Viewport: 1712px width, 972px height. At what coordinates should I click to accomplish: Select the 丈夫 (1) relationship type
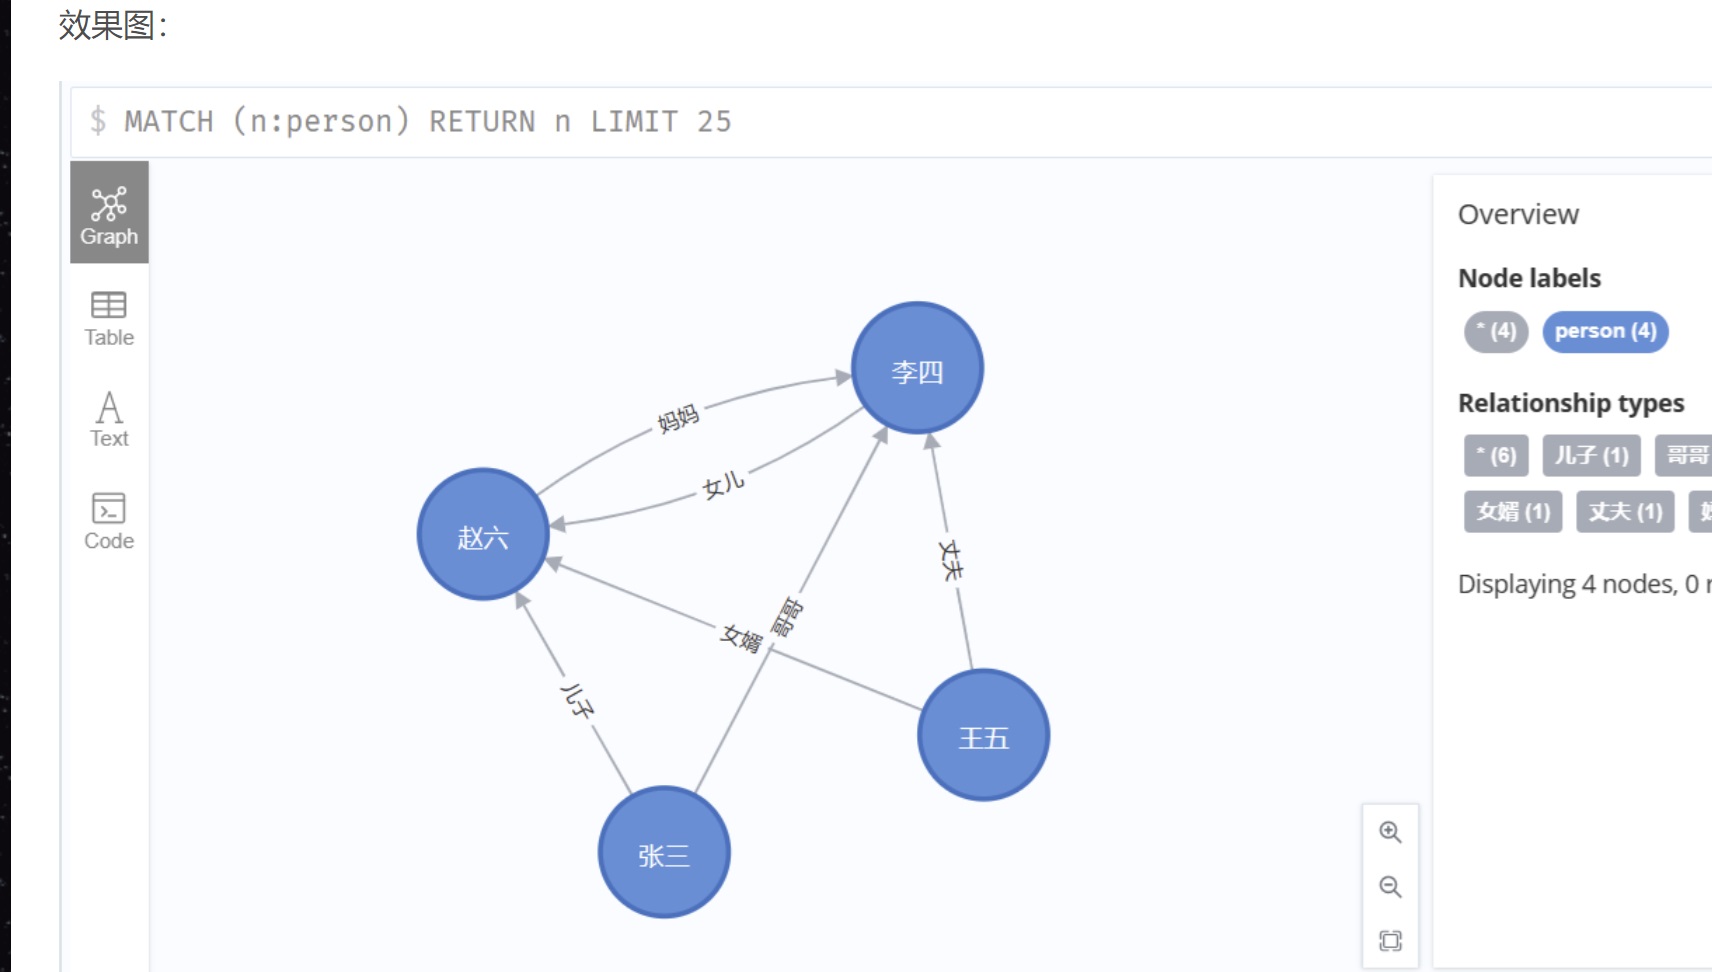click(1625, 511)
